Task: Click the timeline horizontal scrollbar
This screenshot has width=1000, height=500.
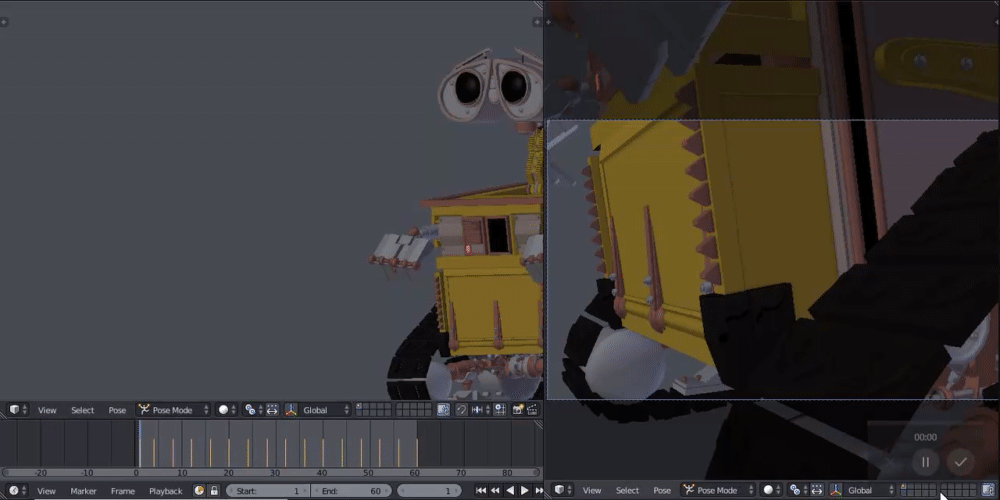Action: coord(270,473)
